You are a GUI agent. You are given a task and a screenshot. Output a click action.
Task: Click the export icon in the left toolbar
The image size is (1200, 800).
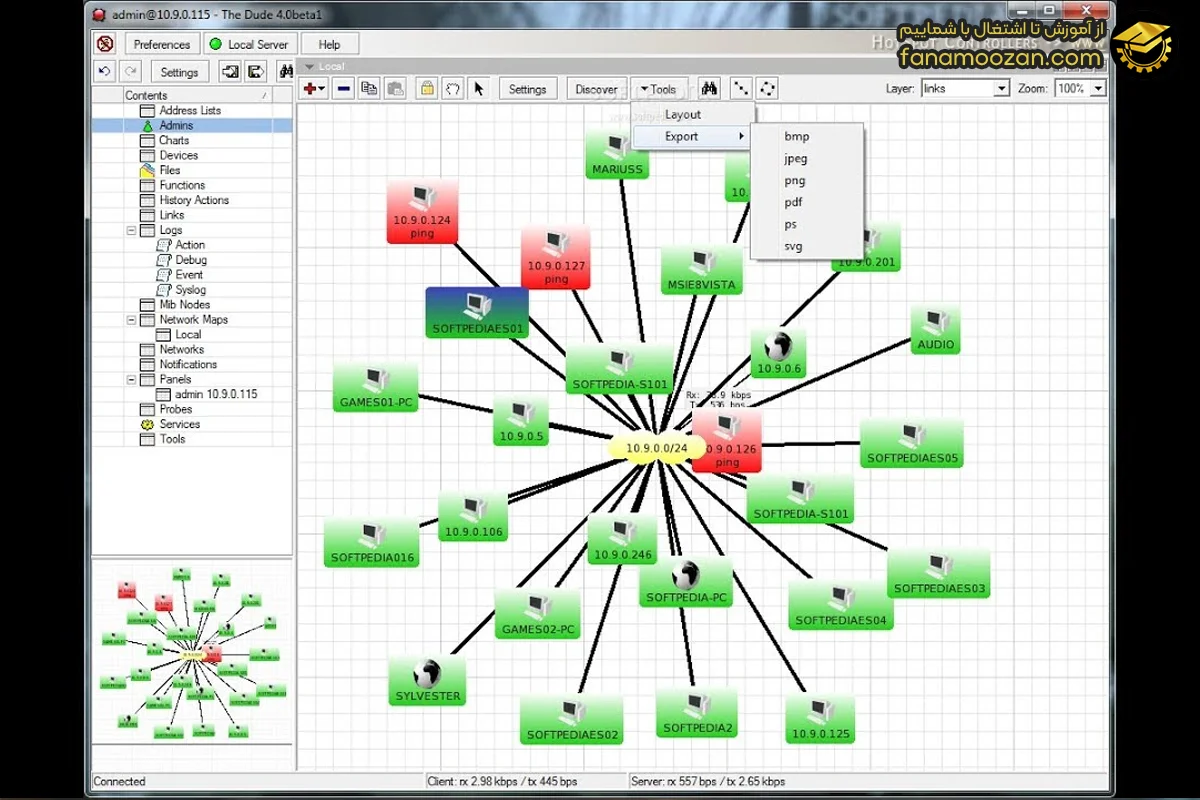256,71
